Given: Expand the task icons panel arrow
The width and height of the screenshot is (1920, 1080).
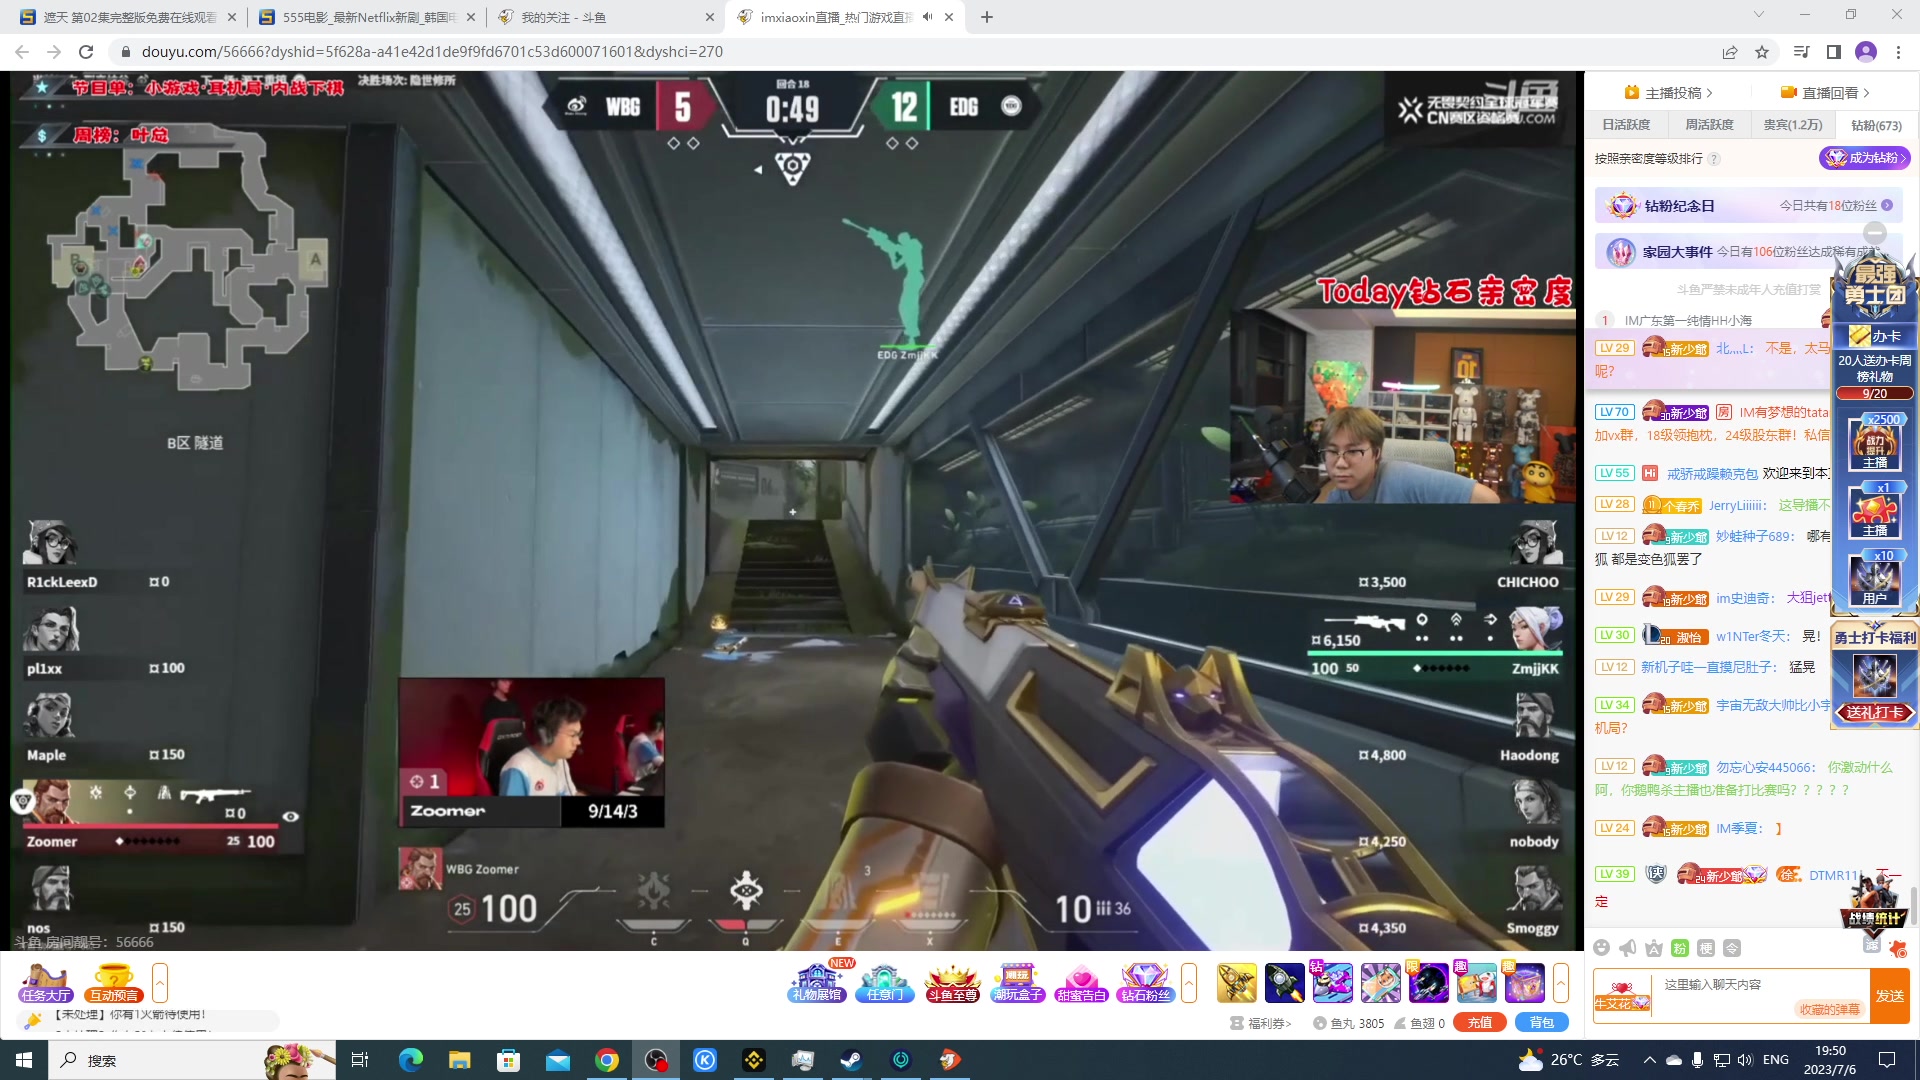Looking at the screenshot, I should [160, 983].
